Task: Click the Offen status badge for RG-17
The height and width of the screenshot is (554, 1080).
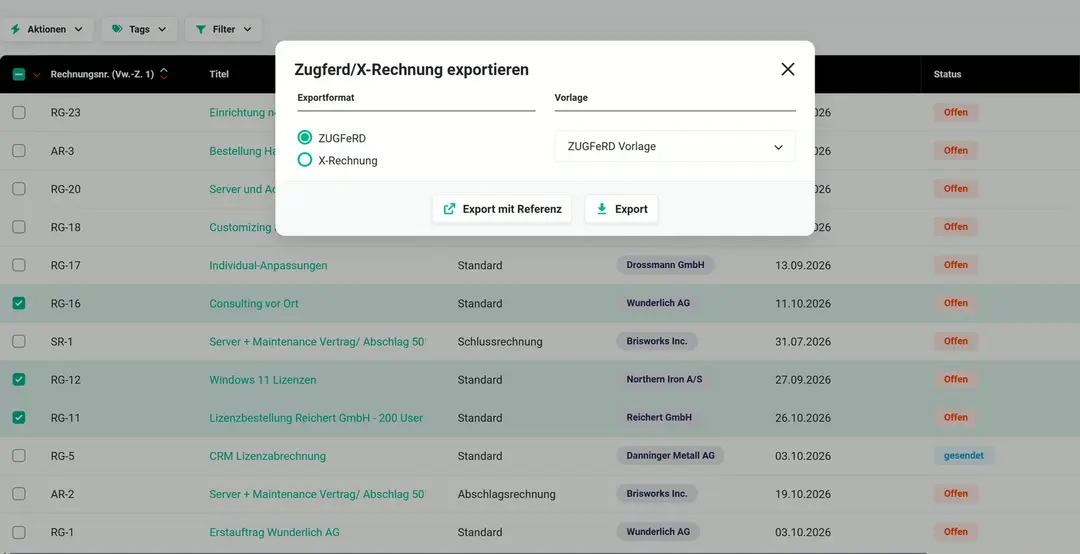Action: pyautogui.click(x=955, y=265)
